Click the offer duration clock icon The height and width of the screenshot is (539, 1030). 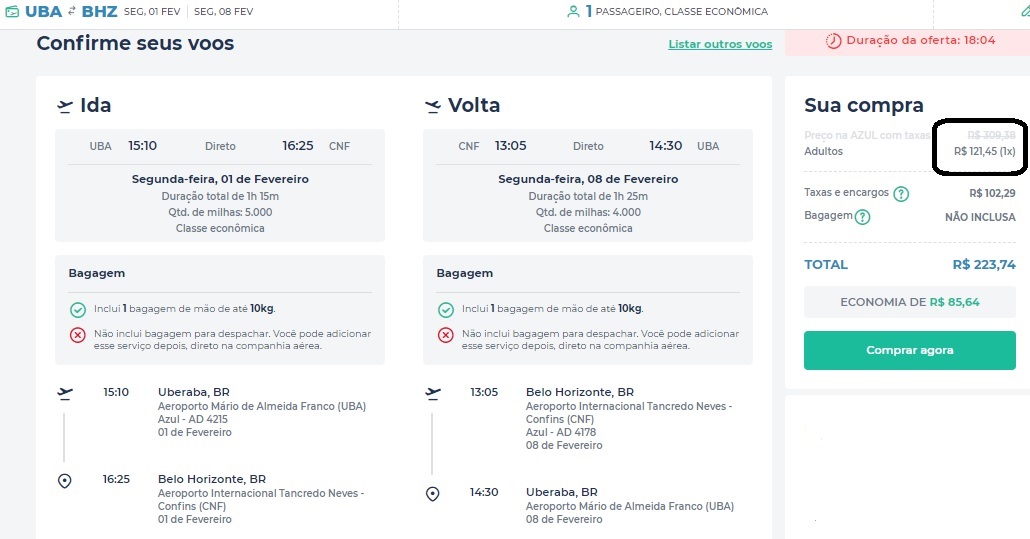point(834,41)
